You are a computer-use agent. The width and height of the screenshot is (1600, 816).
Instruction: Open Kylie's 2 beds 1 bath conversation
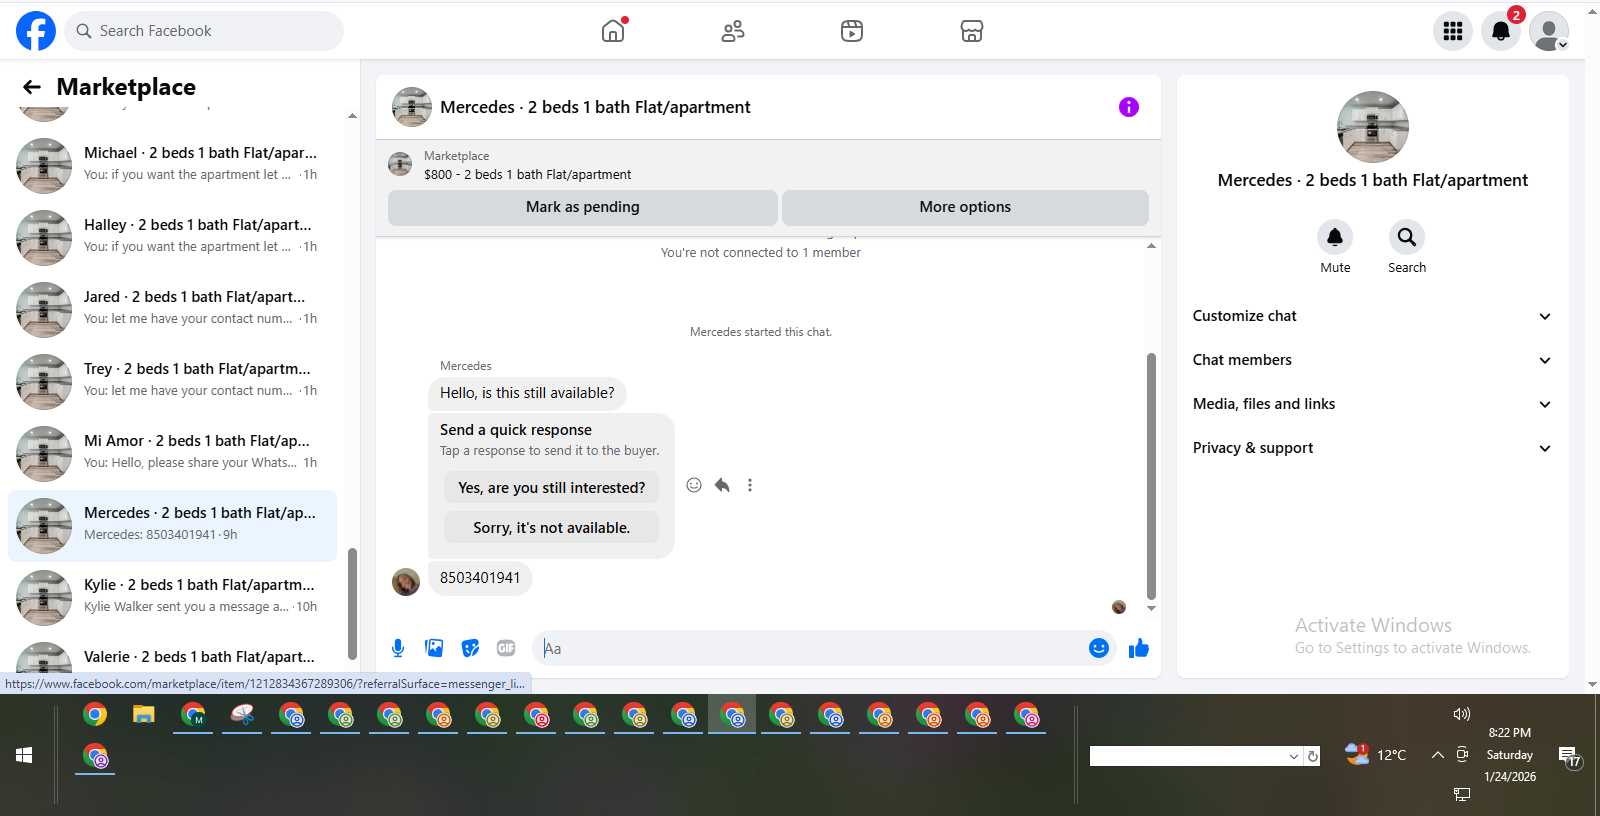point(172,597)
